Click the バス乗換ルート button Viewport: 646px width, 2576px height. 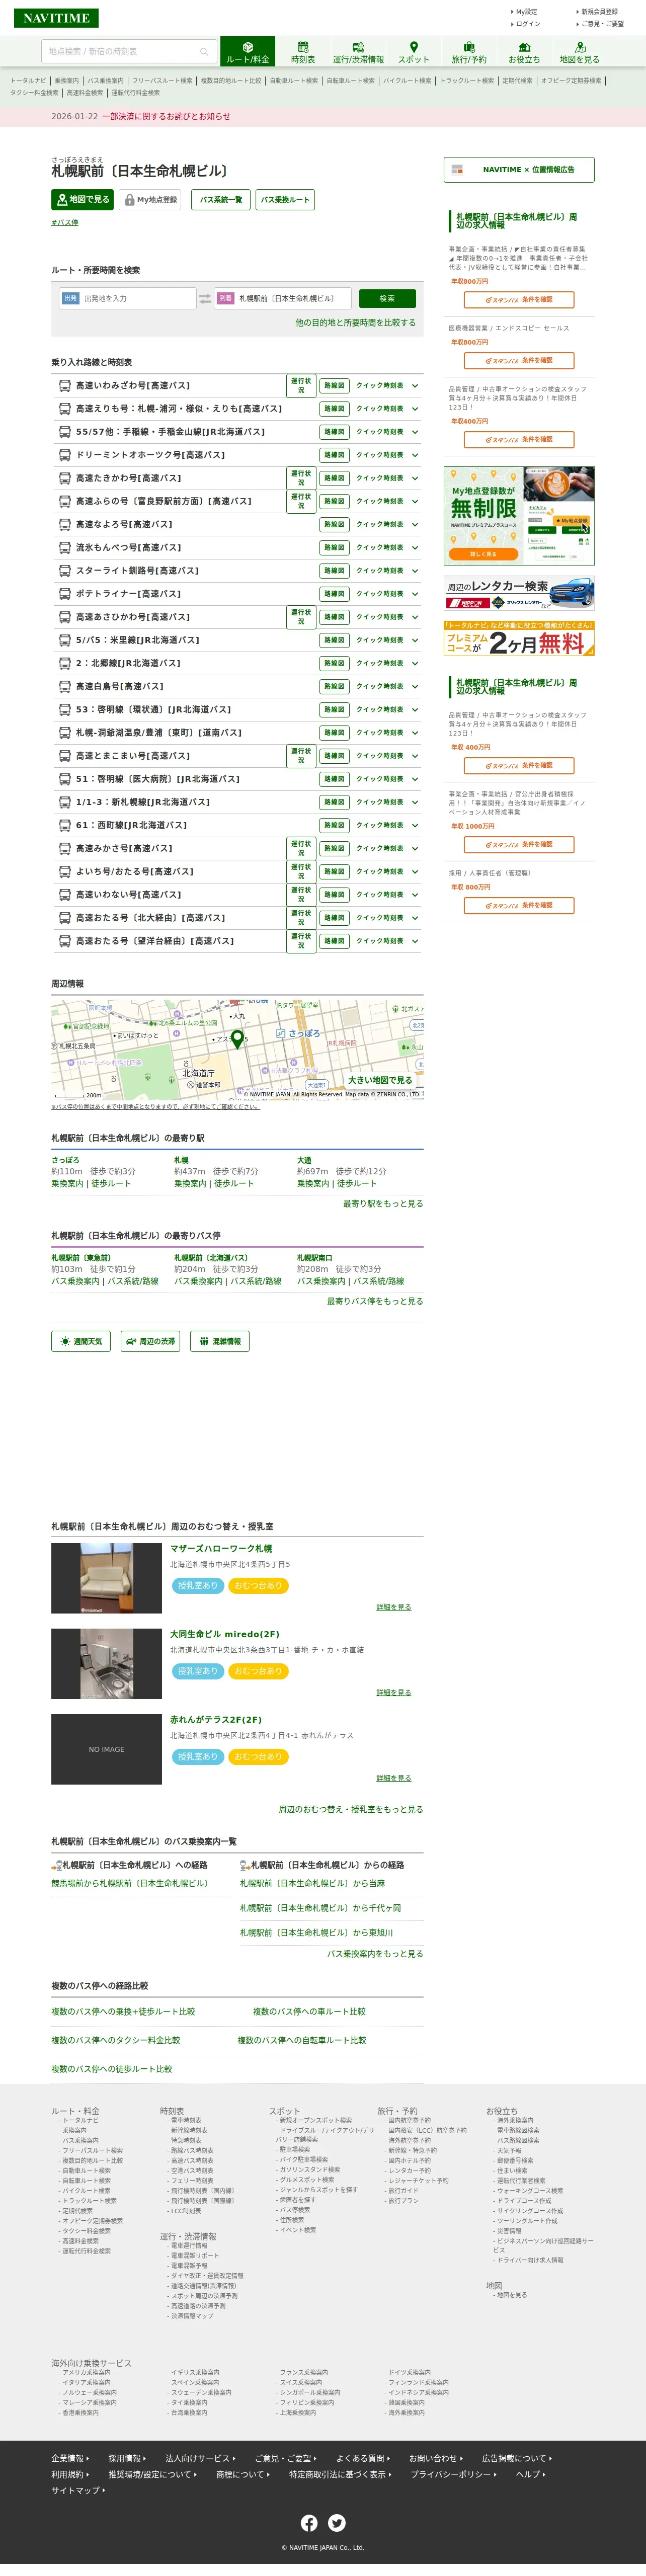(x=285, y=200)
